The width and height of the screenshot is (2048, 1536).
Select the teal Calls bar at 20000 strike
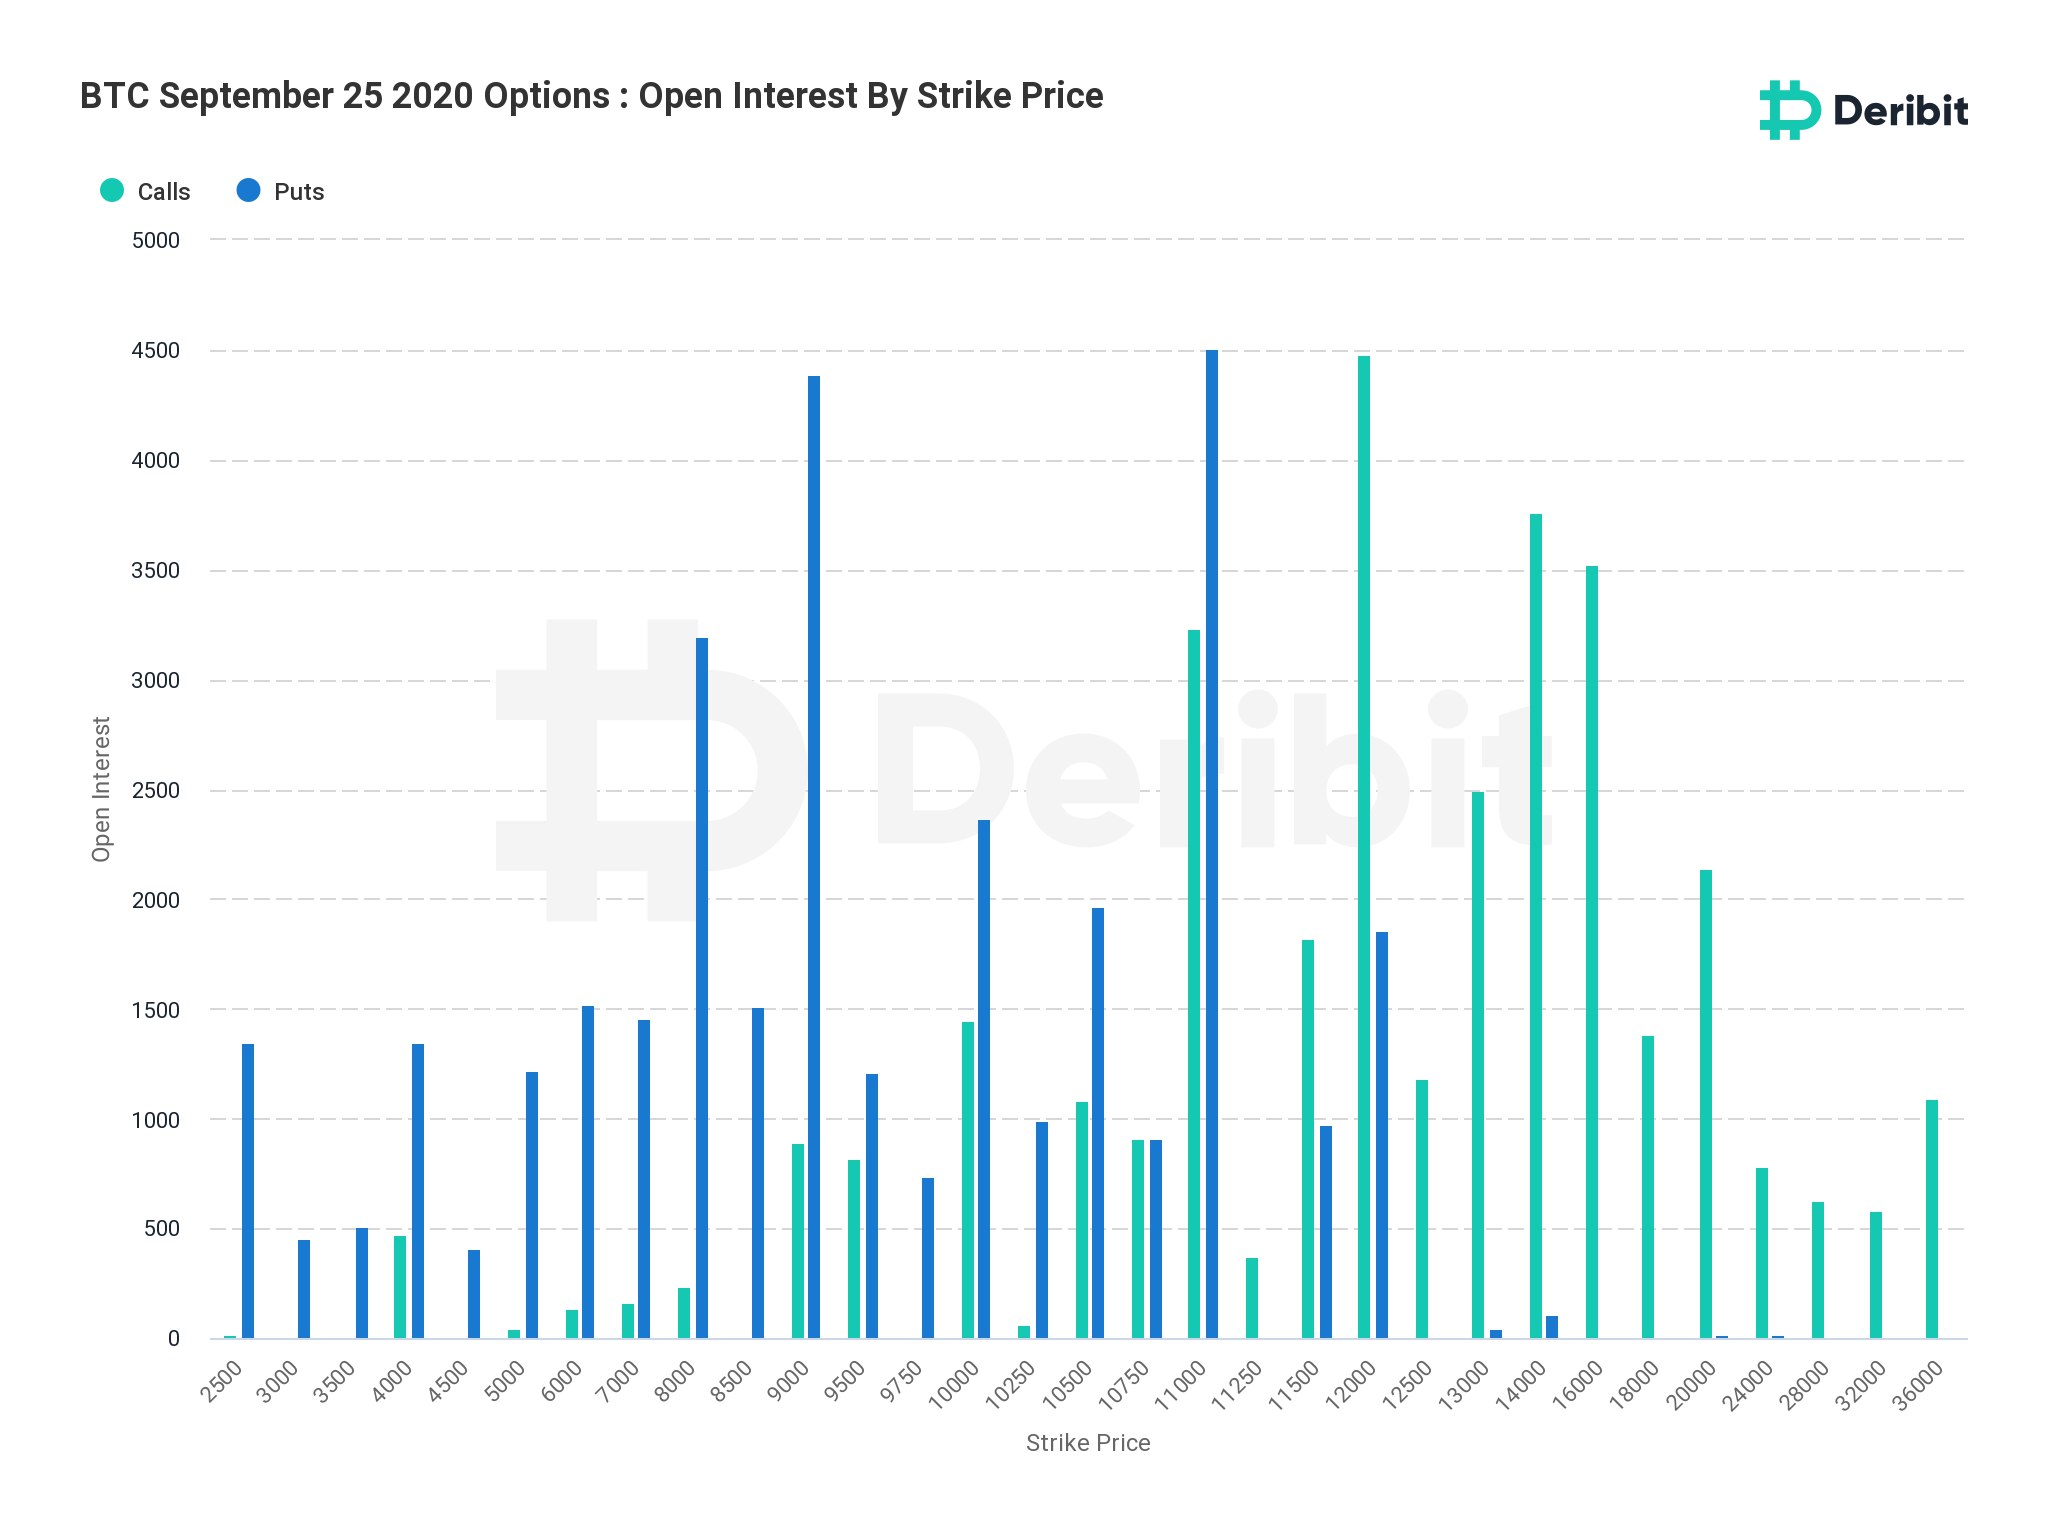pos(1706,1104)
